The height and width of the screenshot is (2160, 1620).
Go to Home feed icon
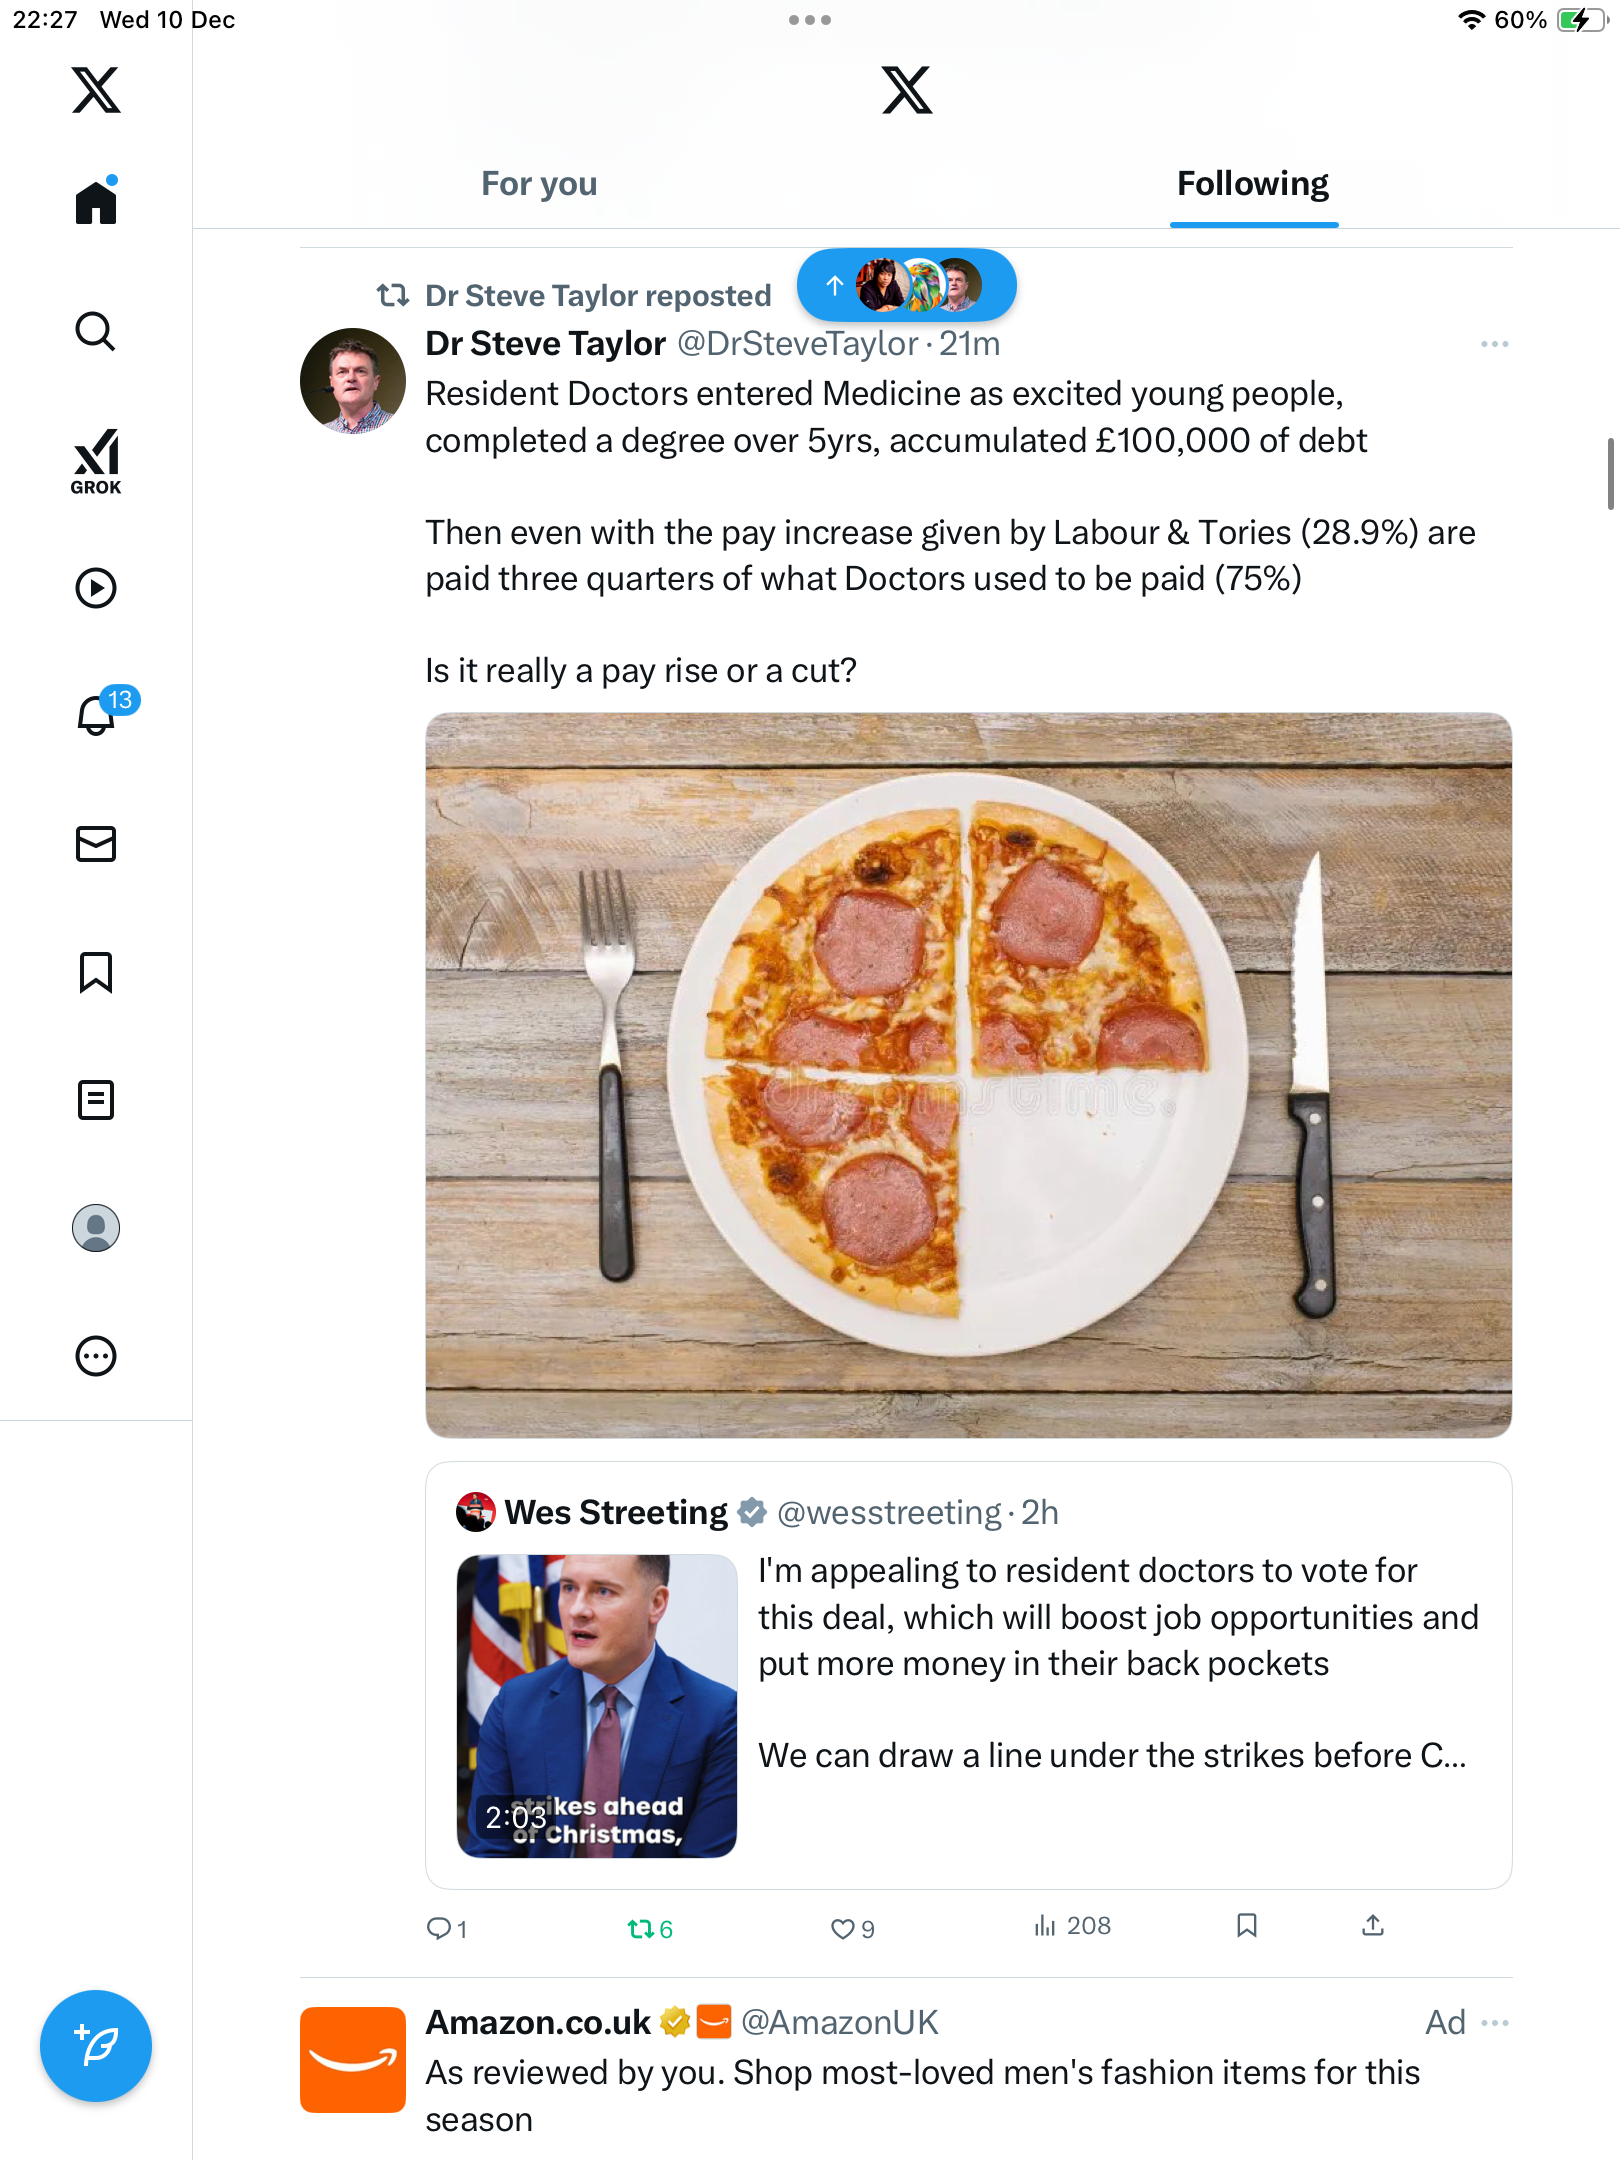96,203
